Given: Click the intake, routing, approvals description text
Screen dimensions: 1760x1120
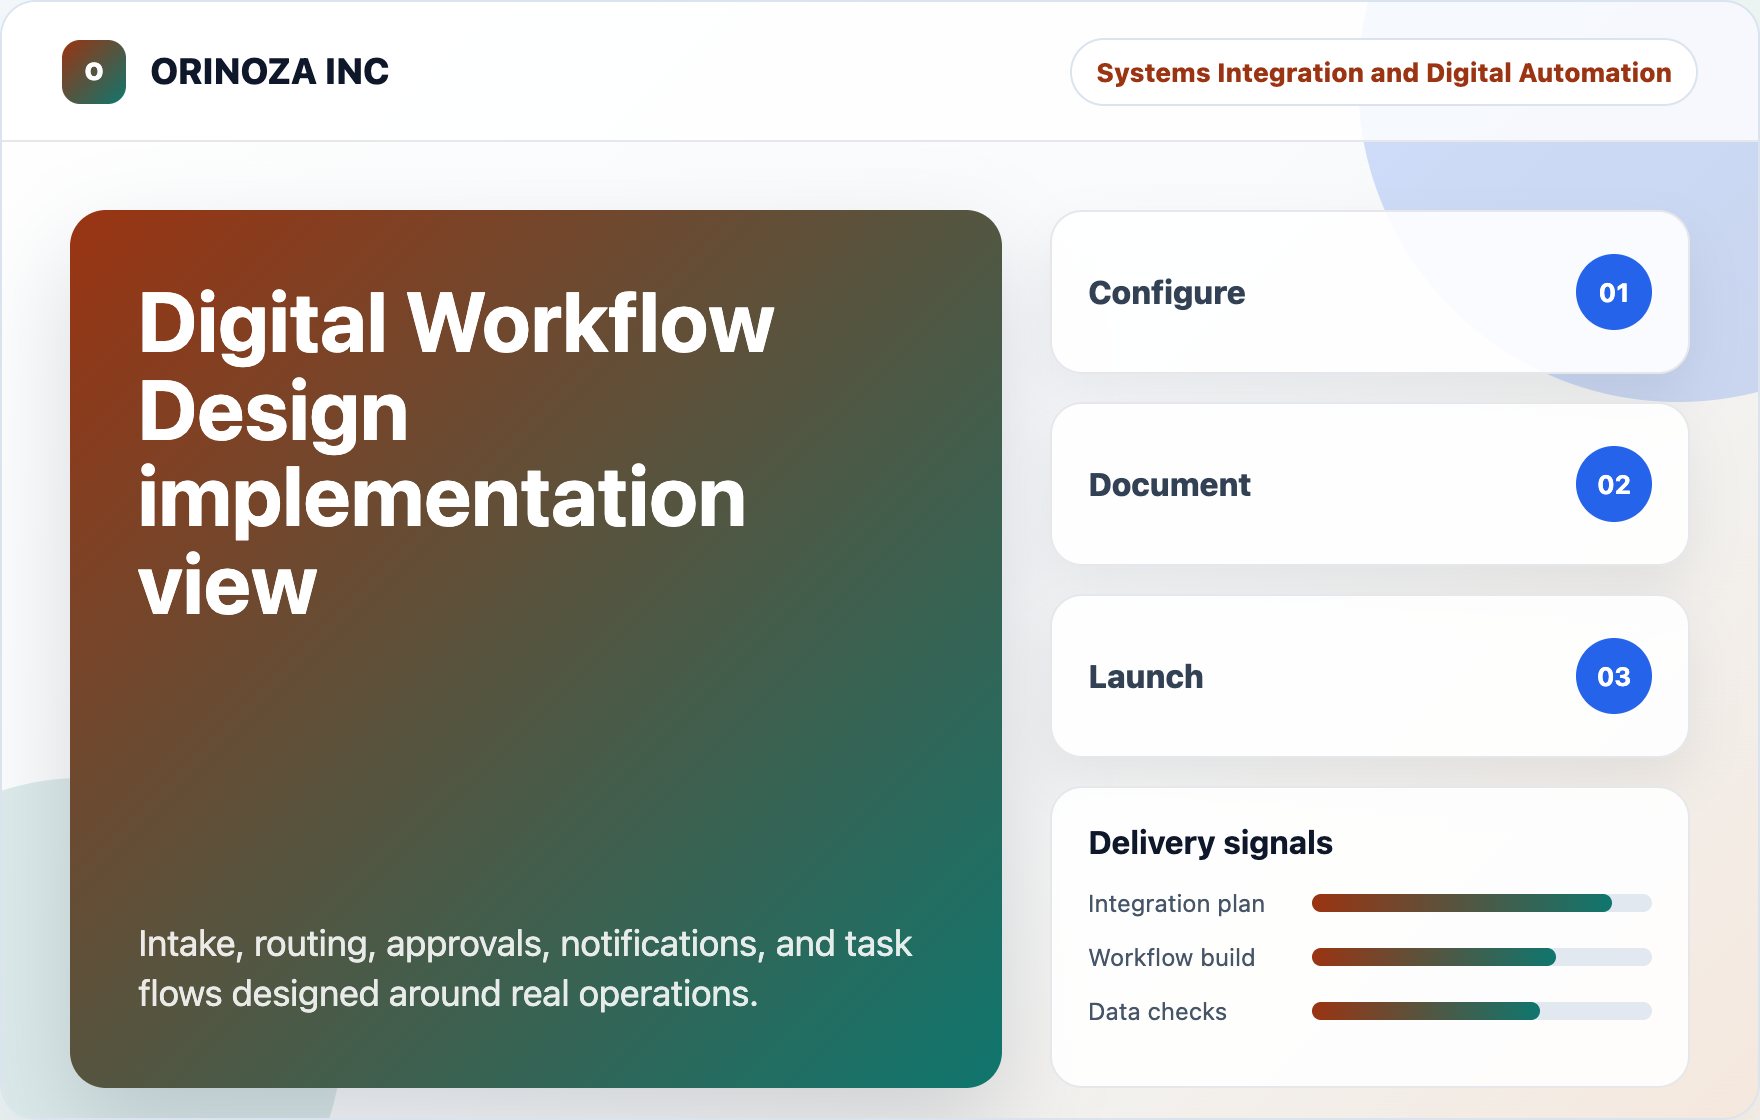Looking at the screenshot, I should click(525, 969).
